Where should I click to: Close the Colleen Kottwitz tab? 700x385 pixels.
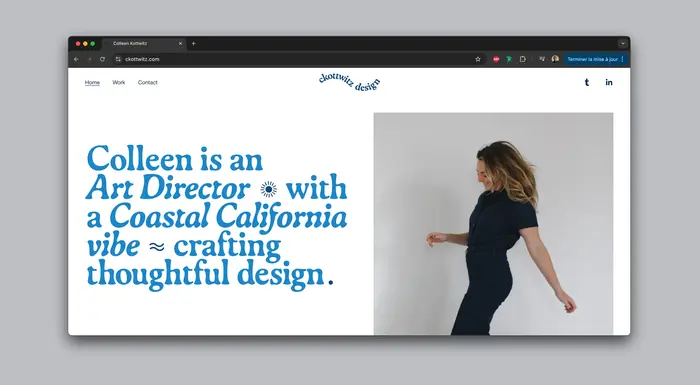(x=180, y=43)
